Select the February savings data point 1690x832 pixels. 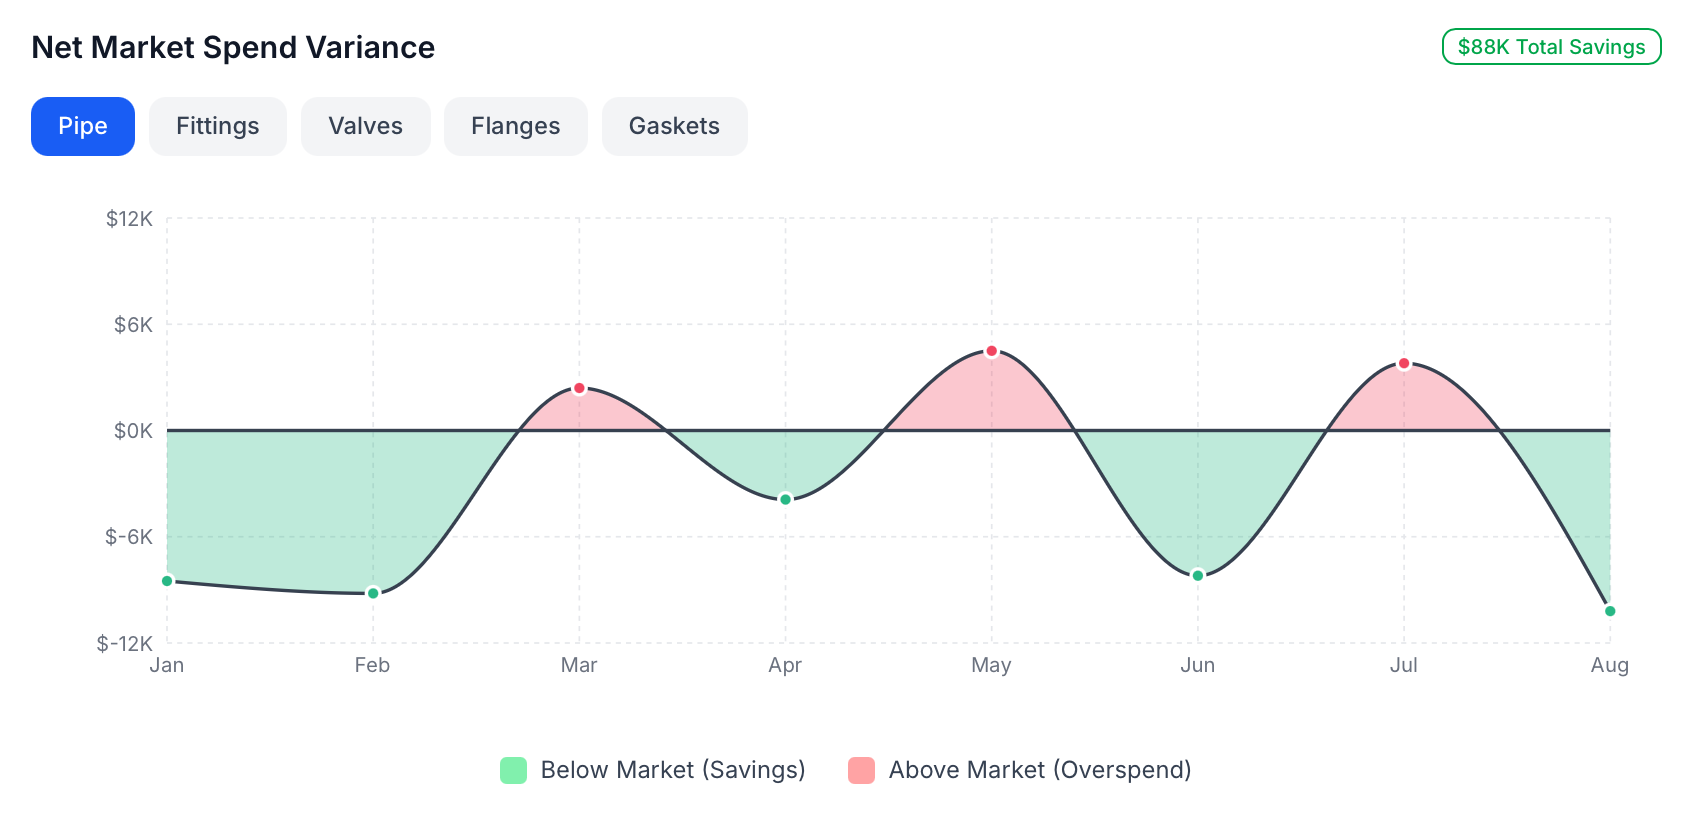pos(373,592)
